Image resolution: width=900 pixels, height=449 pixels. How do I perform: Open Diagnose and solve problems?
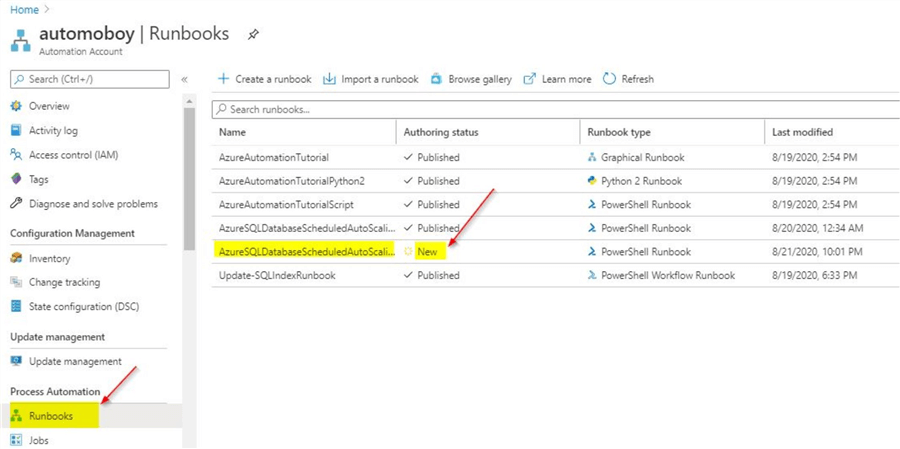(93, 204)
